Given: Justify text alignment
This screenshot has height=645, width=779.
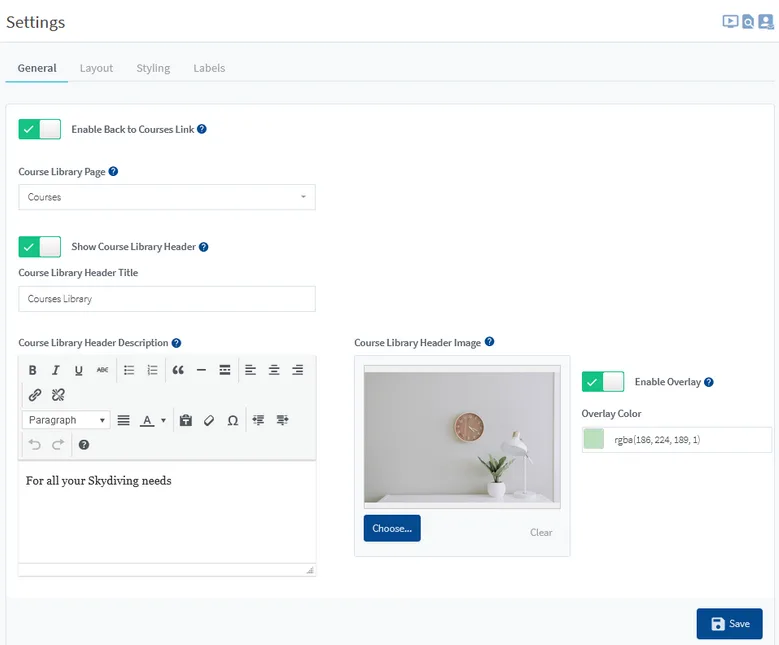Looking at the screenshot, I should [124, 420].
